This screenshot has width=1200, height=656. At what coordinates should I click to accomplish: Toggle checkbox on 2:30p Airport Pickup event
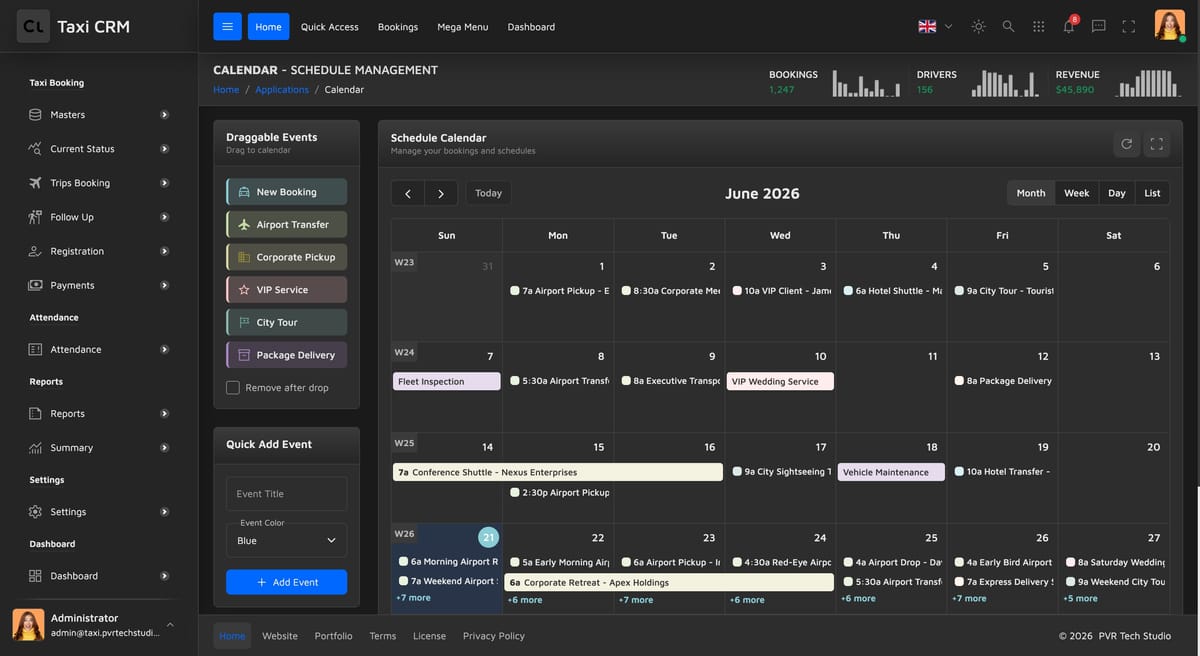[x=514, y=492]
